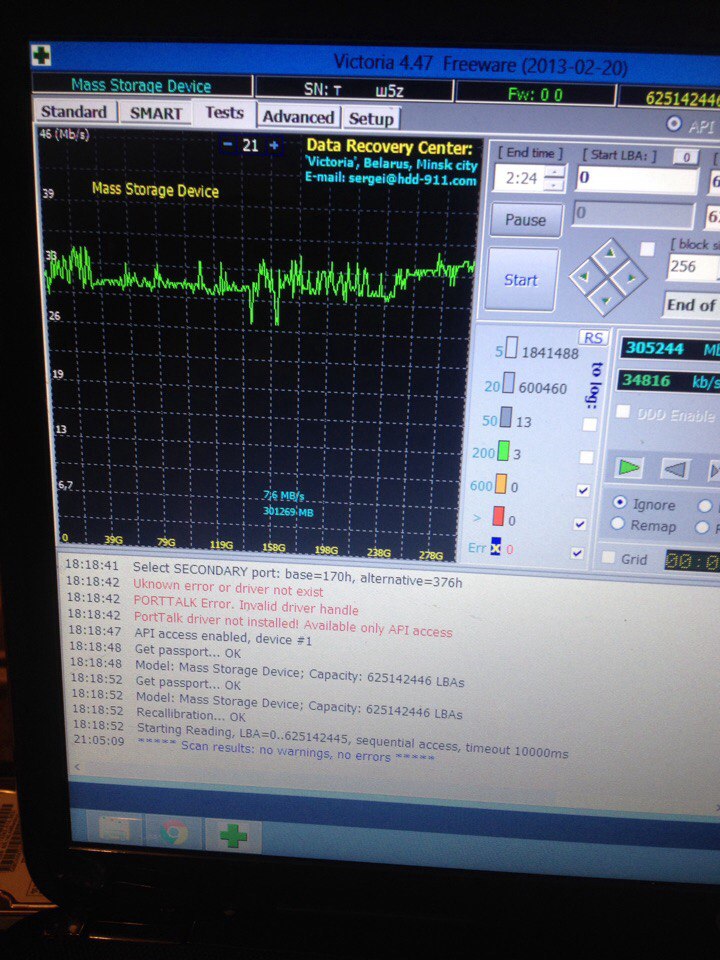The image size is (720, 960).
Task: Click log line 'API access enabled, device #1'
Action: point(223,637)
